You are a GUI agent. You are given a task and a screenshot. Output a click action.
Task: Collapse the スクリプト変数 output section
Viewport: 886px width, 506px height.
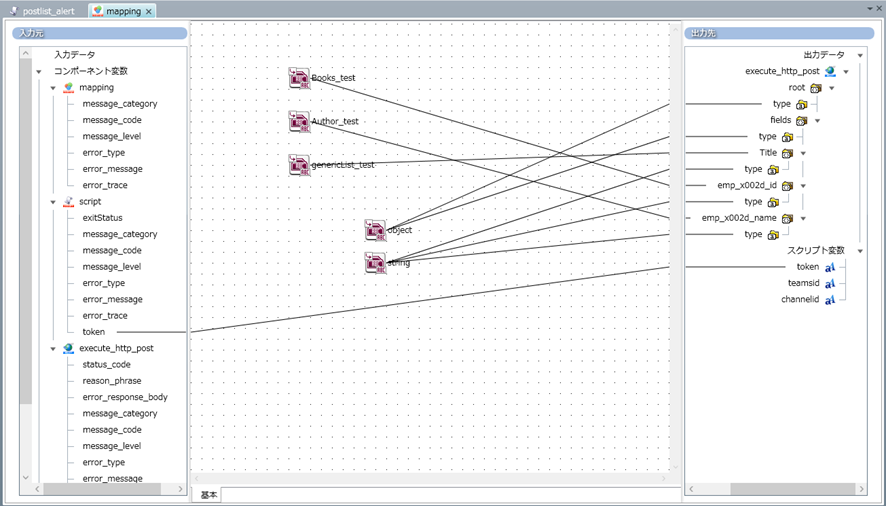(860, 251)
